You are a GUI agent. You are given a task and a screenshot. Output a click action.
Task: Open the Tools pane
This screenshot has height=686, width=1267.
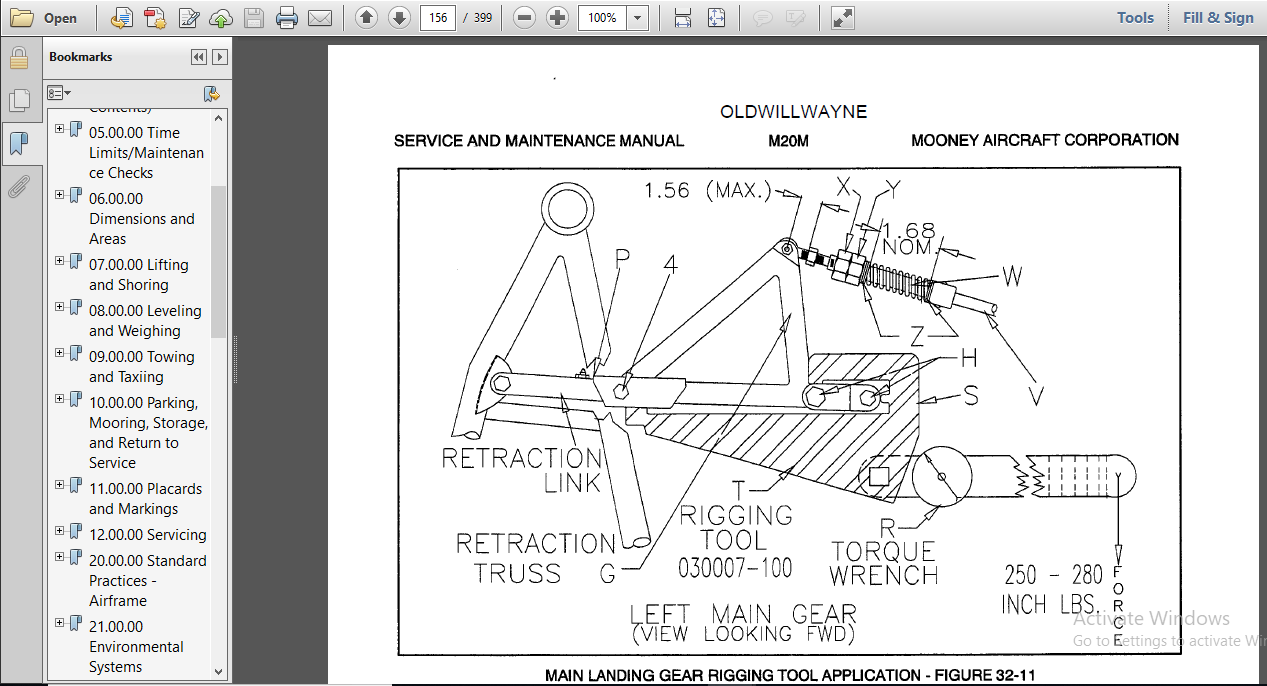click(x=1135, y=18)
